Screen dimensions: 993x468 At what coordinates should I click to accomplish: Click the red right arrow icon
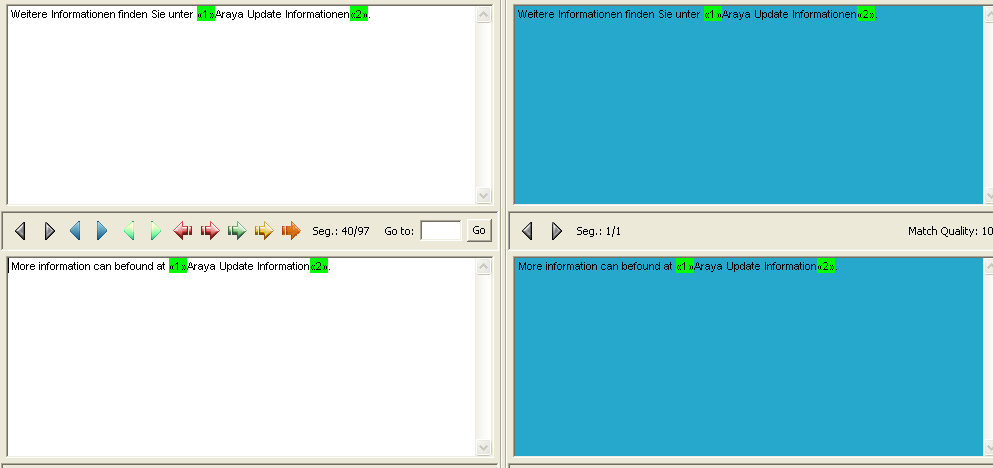coord(210,231)
